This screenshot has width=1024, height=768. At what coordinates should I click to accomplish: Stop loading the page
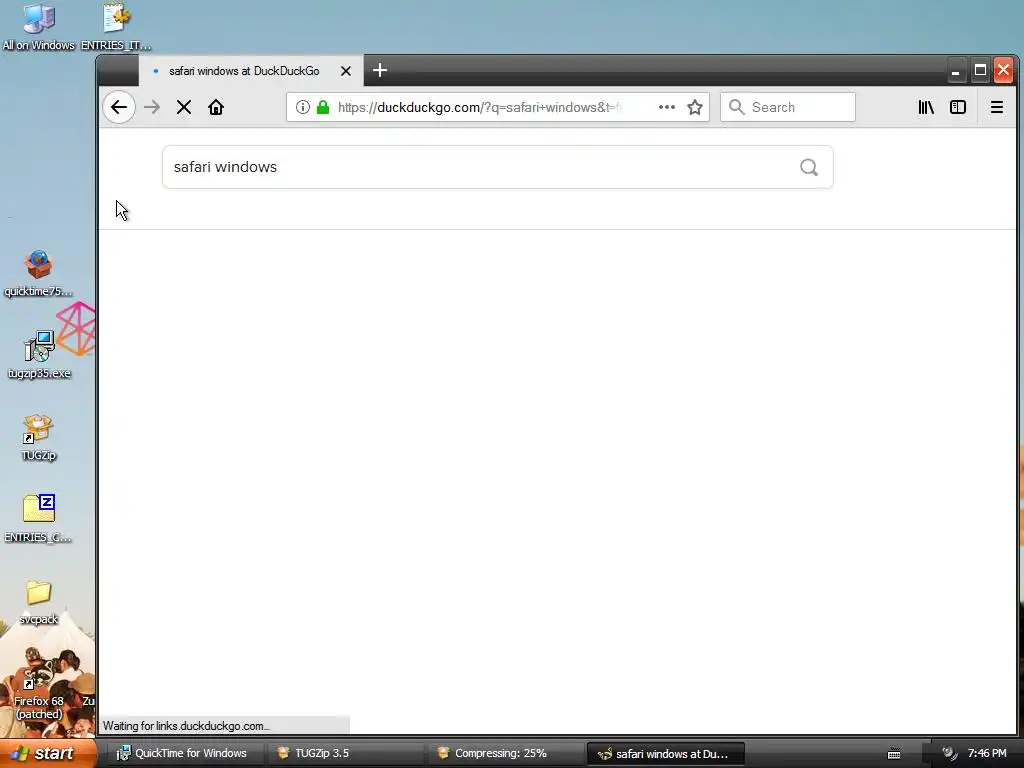[x=184, y=107]
